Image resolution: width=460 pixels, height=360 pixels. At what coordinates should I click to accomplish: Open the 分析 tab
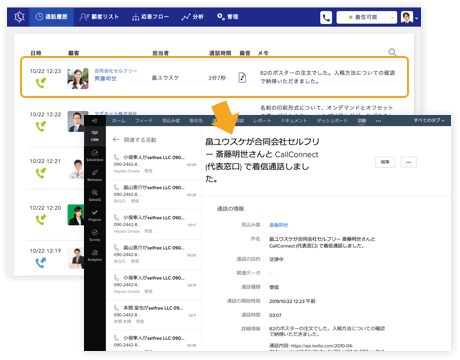(x=192, y=17)
